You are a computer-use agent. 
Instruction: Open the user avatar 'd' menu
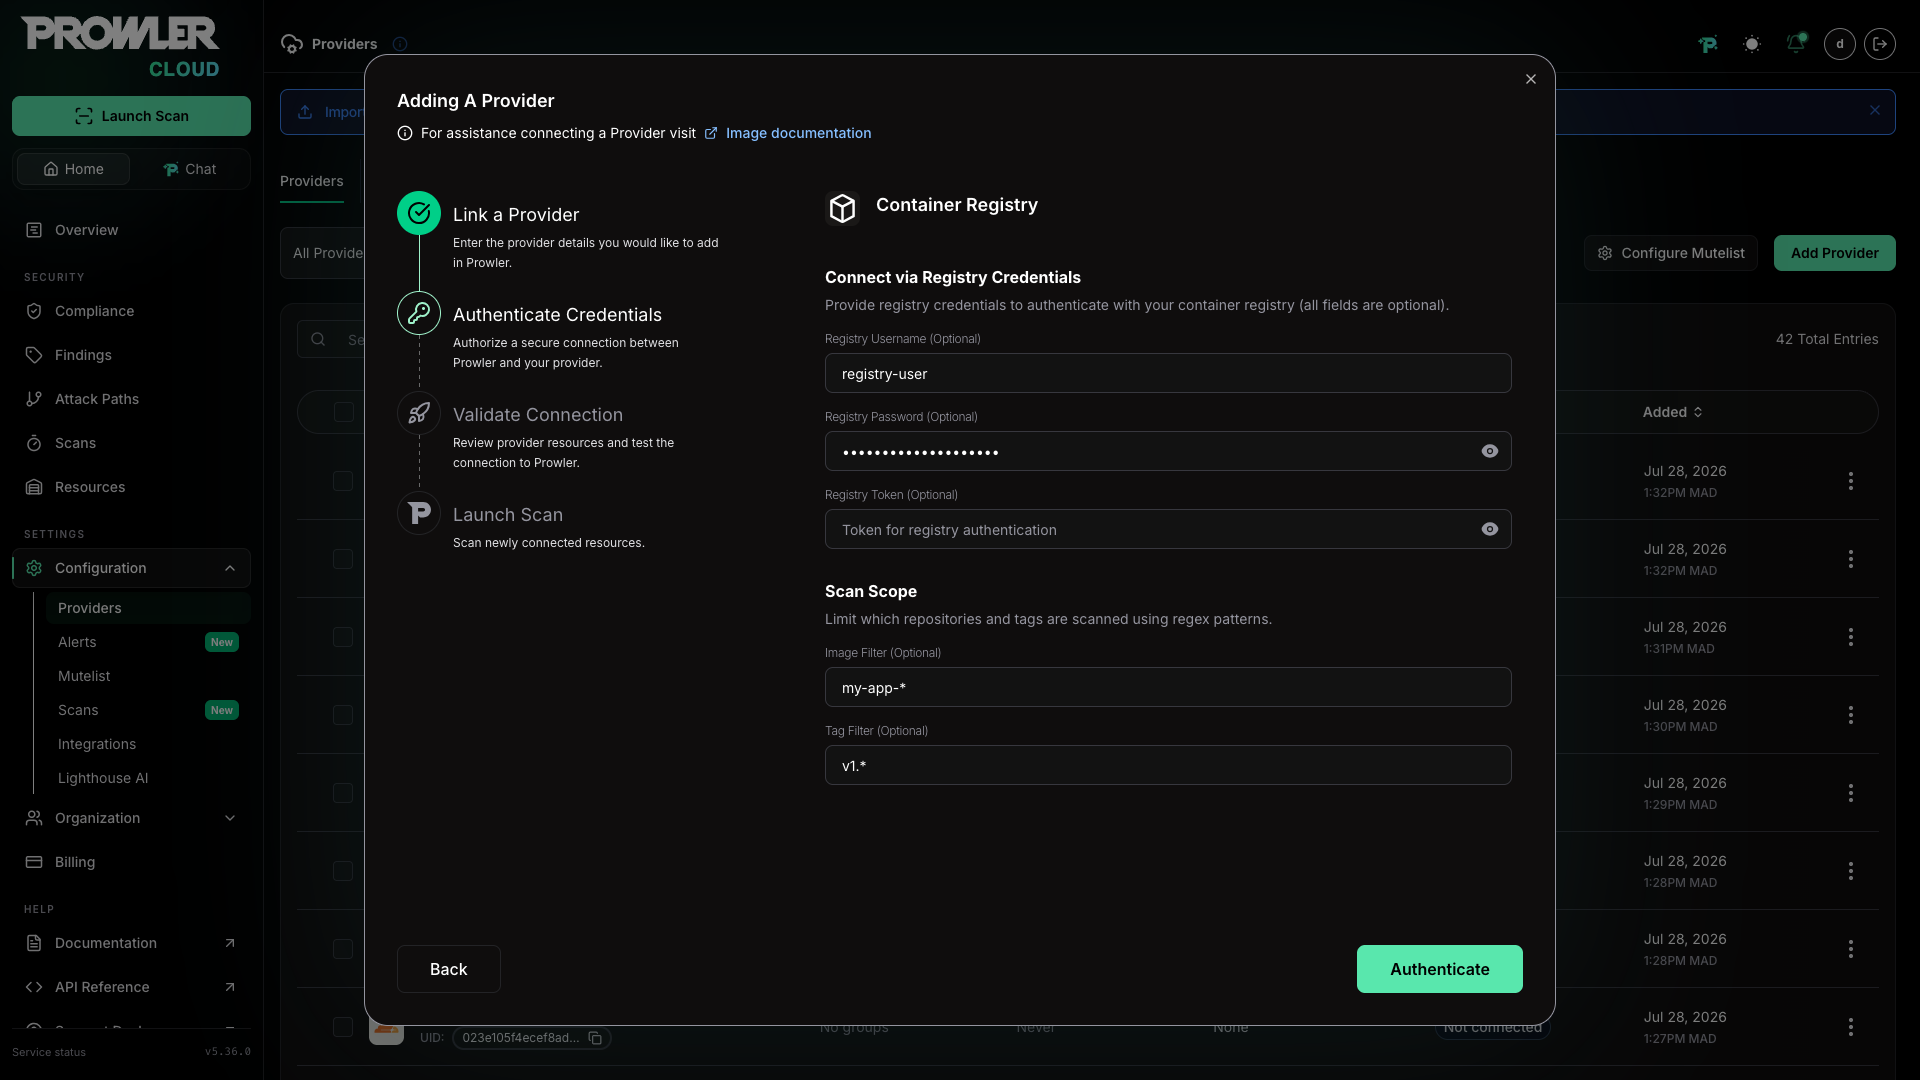1840,44
